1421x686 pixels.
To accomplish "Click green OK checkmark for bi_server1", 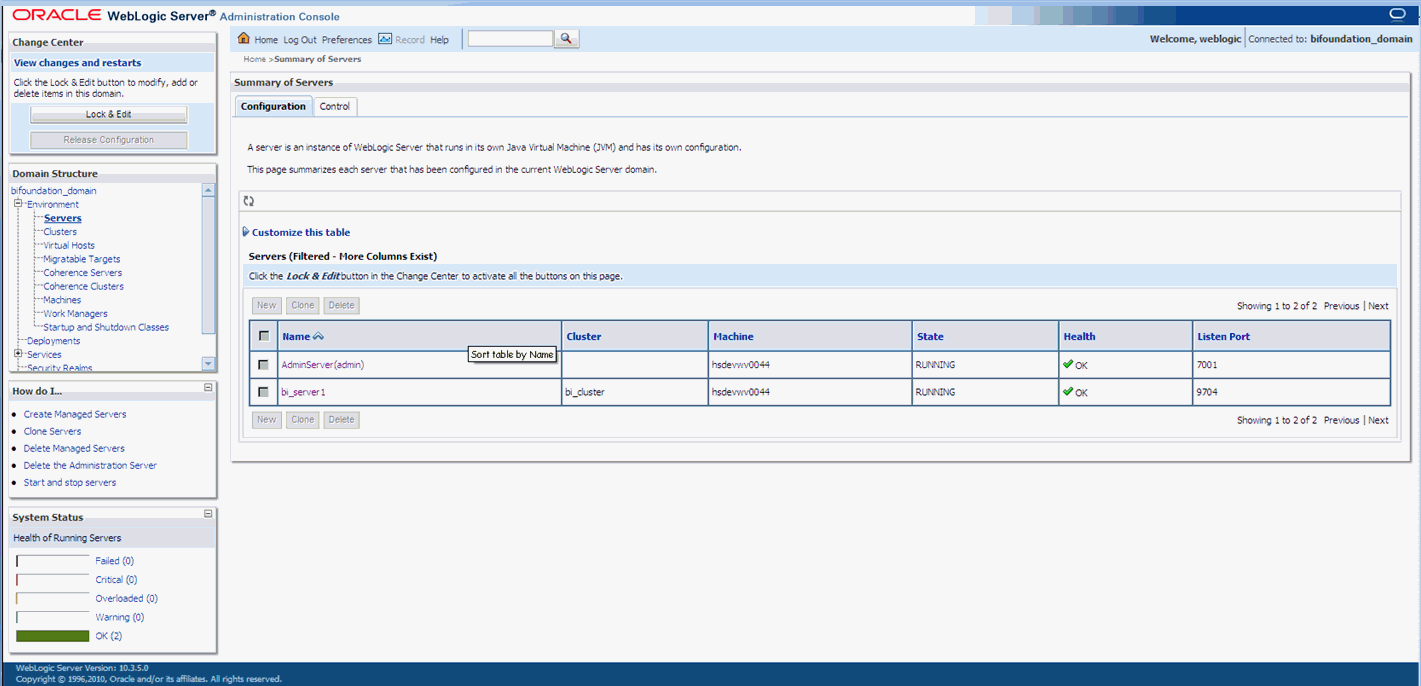I will pos(1068,391).
